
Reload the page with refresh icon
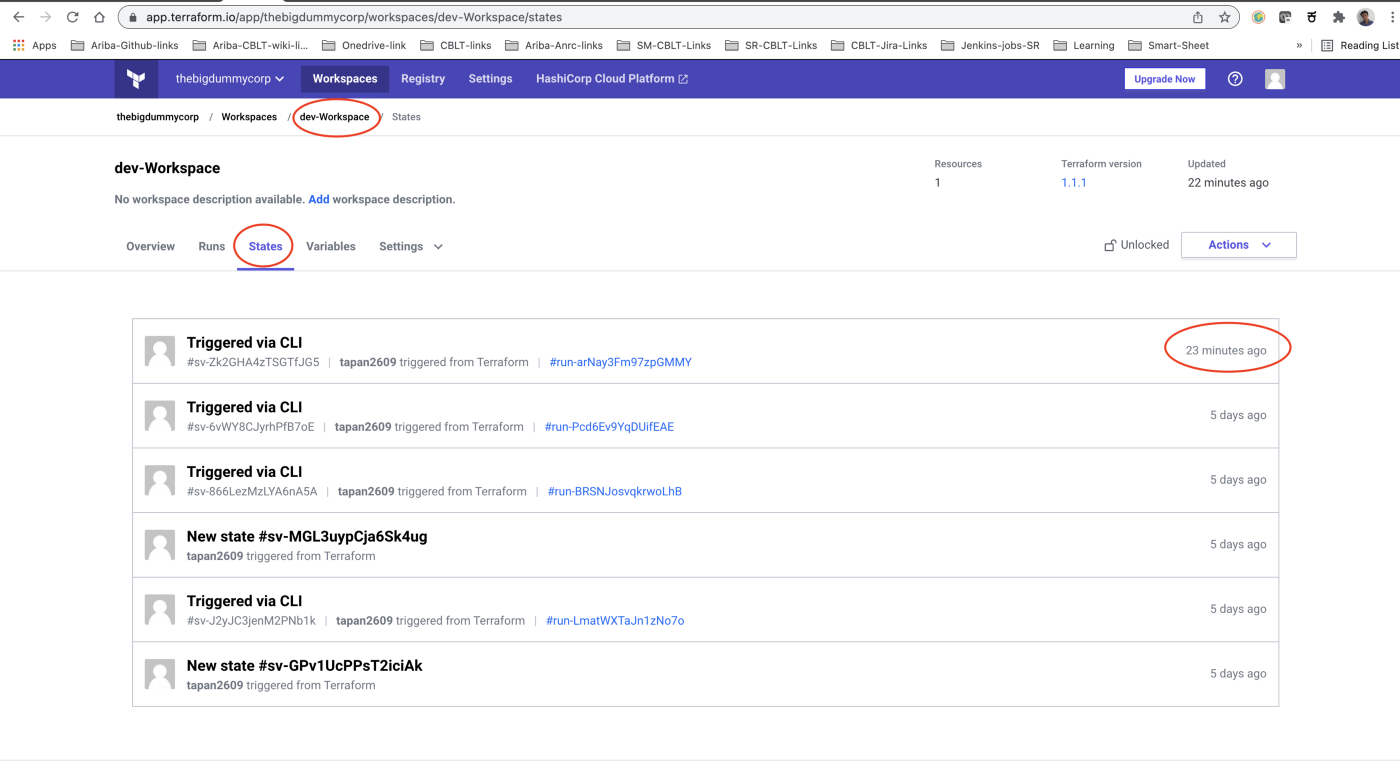point(72,17)
